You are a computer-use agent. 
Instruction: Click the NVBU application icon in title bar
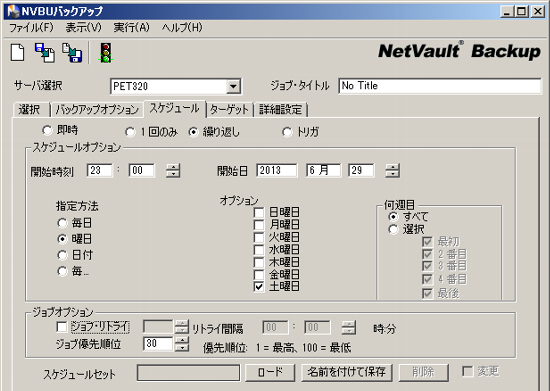[x=13, y=11]
